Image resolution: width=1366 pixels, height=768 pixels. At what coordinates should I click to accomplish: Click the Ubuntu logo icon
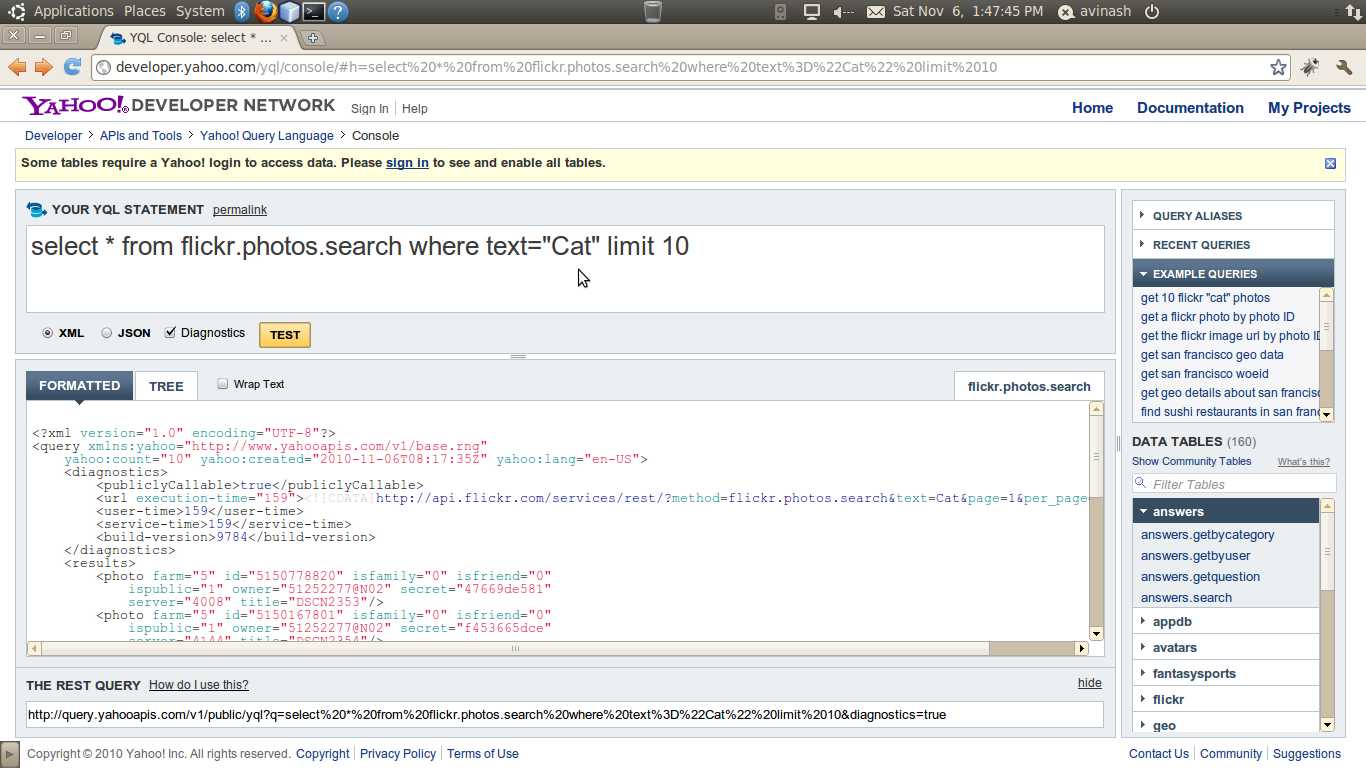(x=17, y=12)
